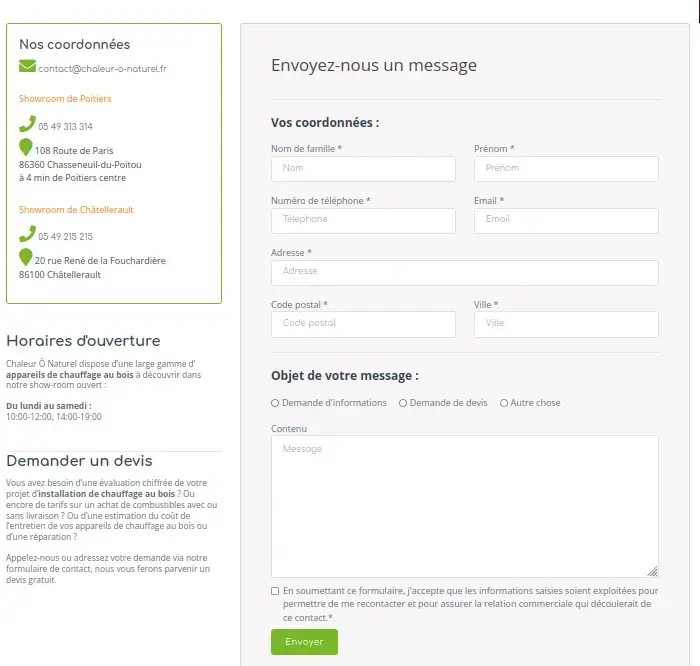Click the "Showroom de Poitiers" link

pyautogui.click(x=65, y=99)
